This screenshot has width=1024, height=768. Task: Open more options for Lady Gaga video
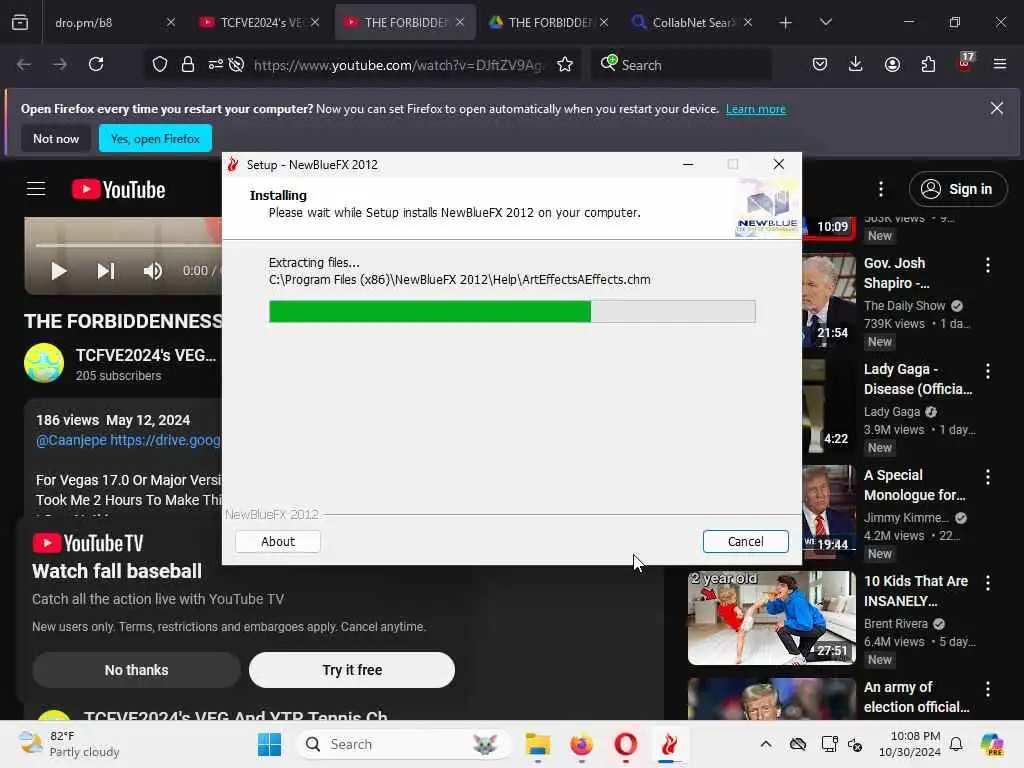click(x=987, y=371)
